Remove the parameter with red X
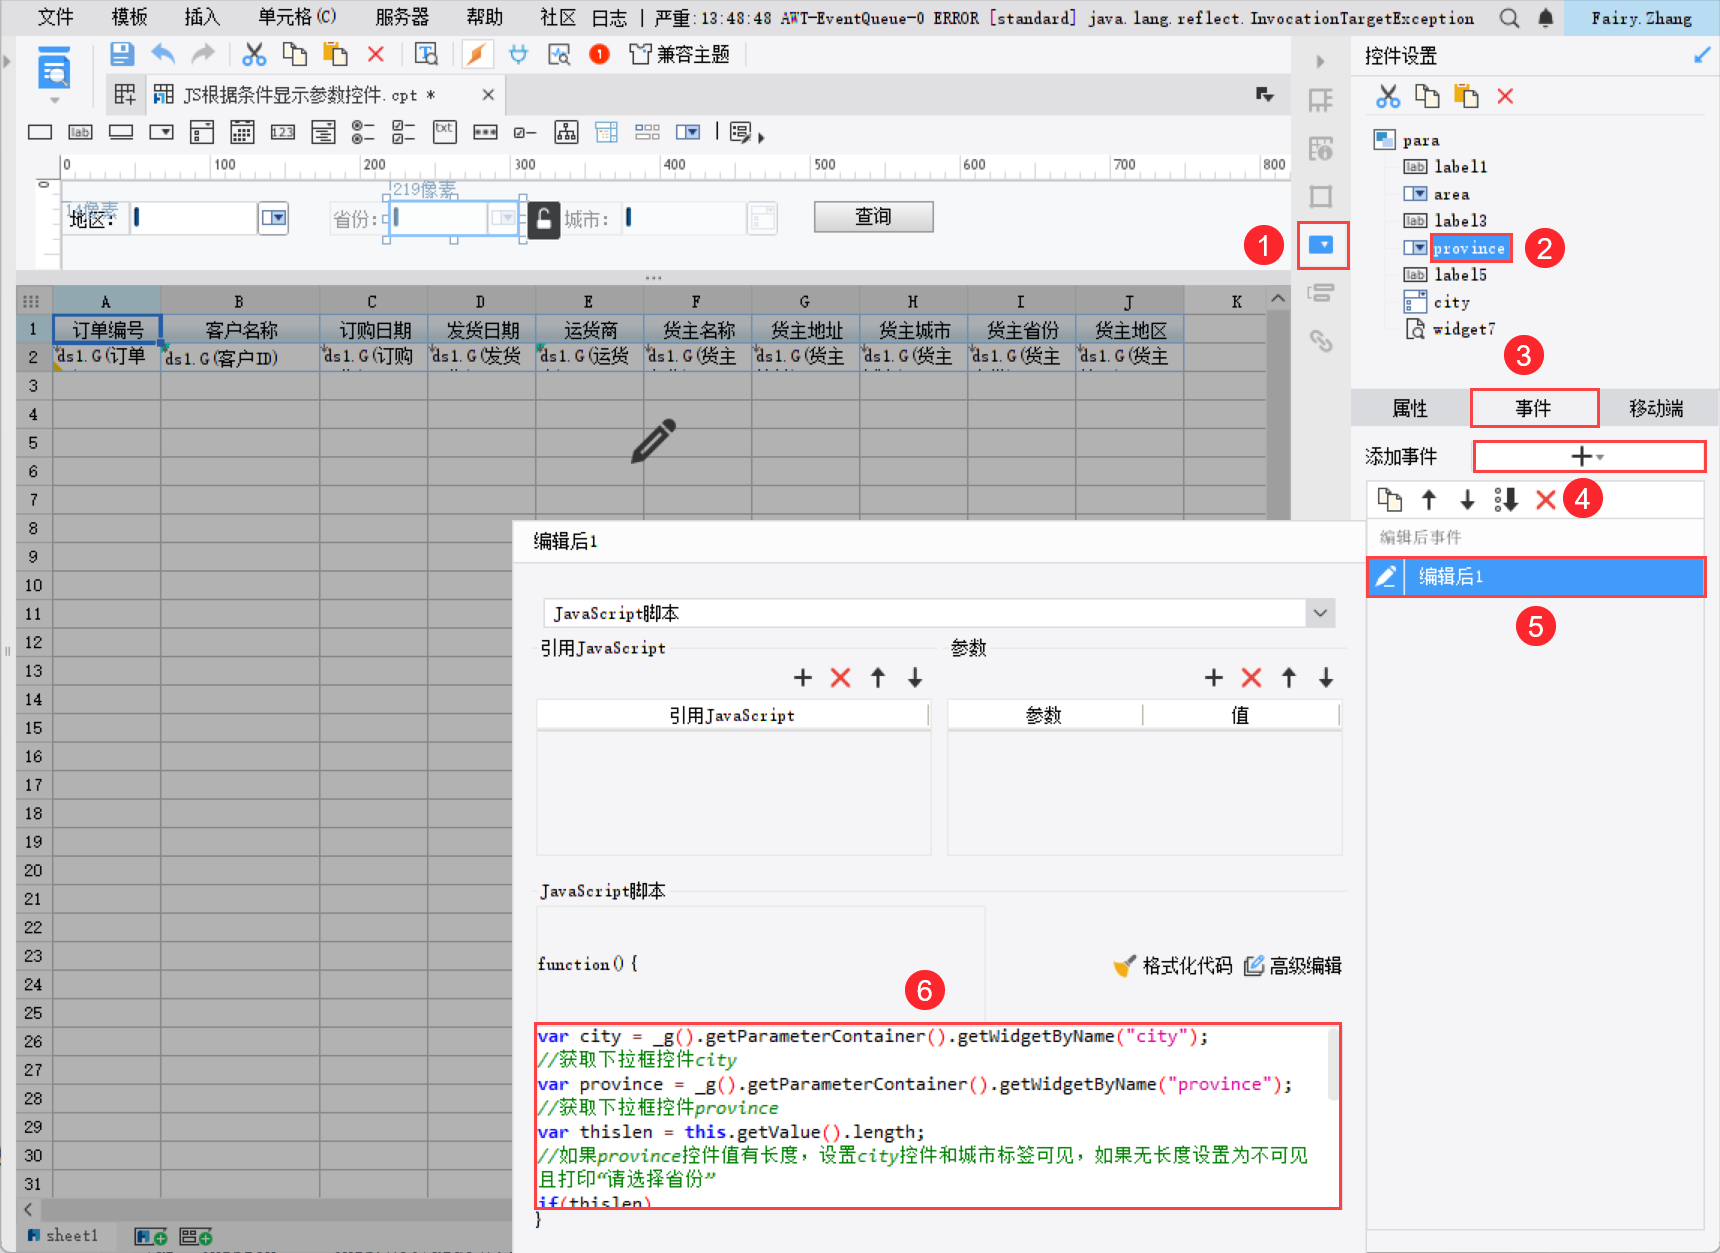Image resolution: width=1720 pixels, height=1253 pixels. (1251, 678)
